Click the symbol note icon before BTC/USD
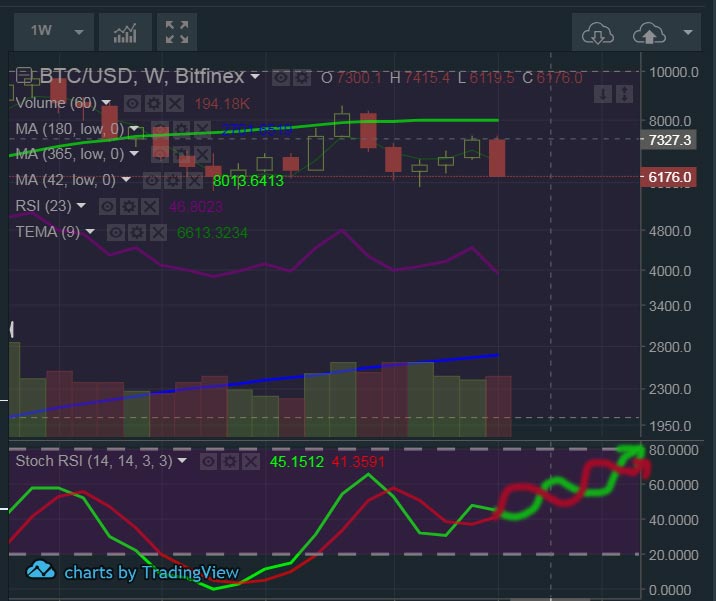Image resolution: width=716 pixels, height=601 pixels. (24, 75)
